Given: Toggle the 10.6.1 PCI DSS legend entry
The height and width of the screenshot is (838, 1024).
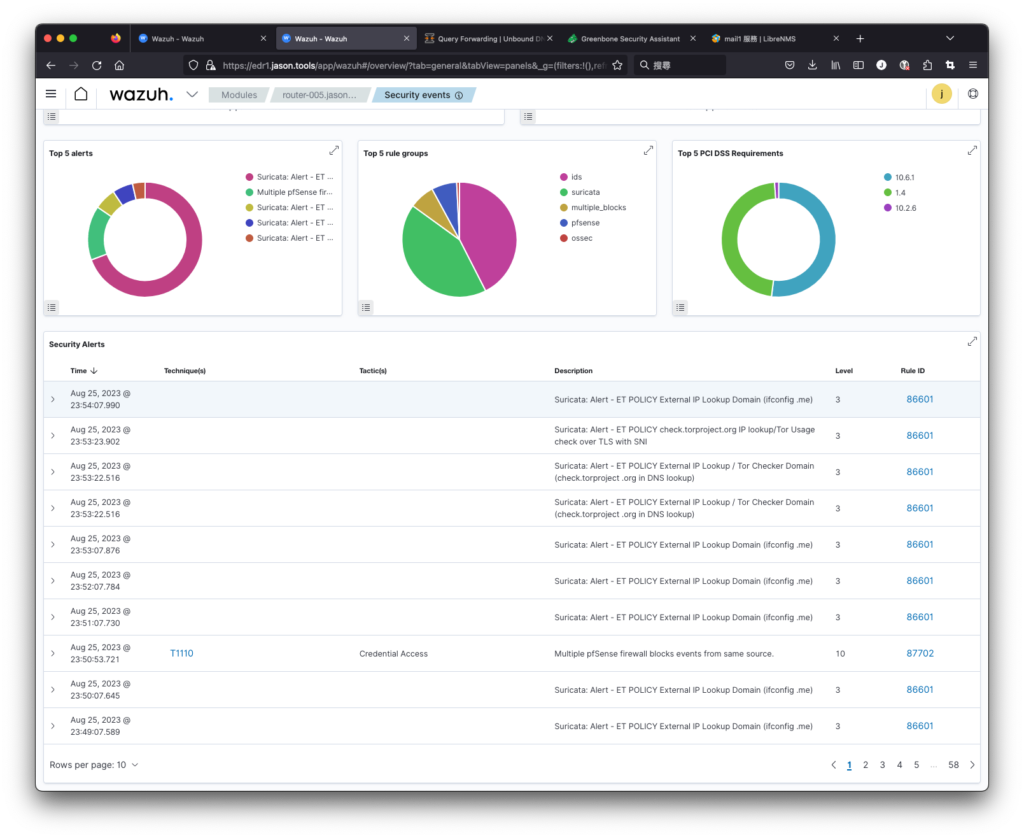Looking at the screenshot, I should click(x=899, y=178).
